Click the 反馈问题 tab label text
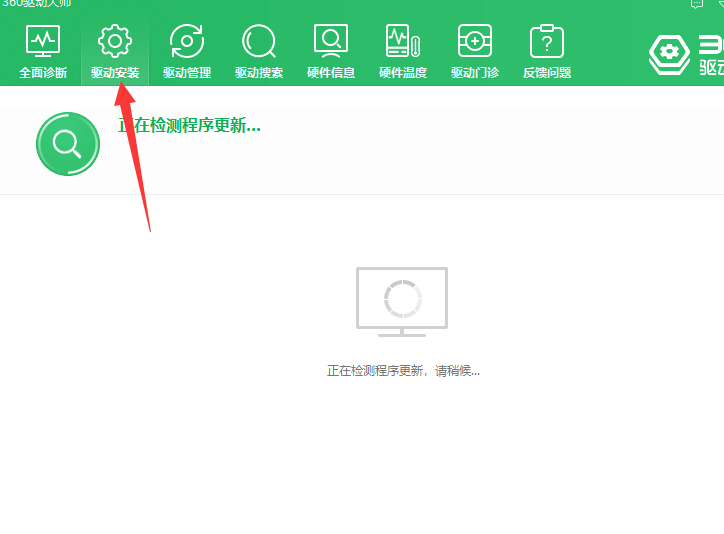Viewport: 724px width, 534px height. (547, 73)
